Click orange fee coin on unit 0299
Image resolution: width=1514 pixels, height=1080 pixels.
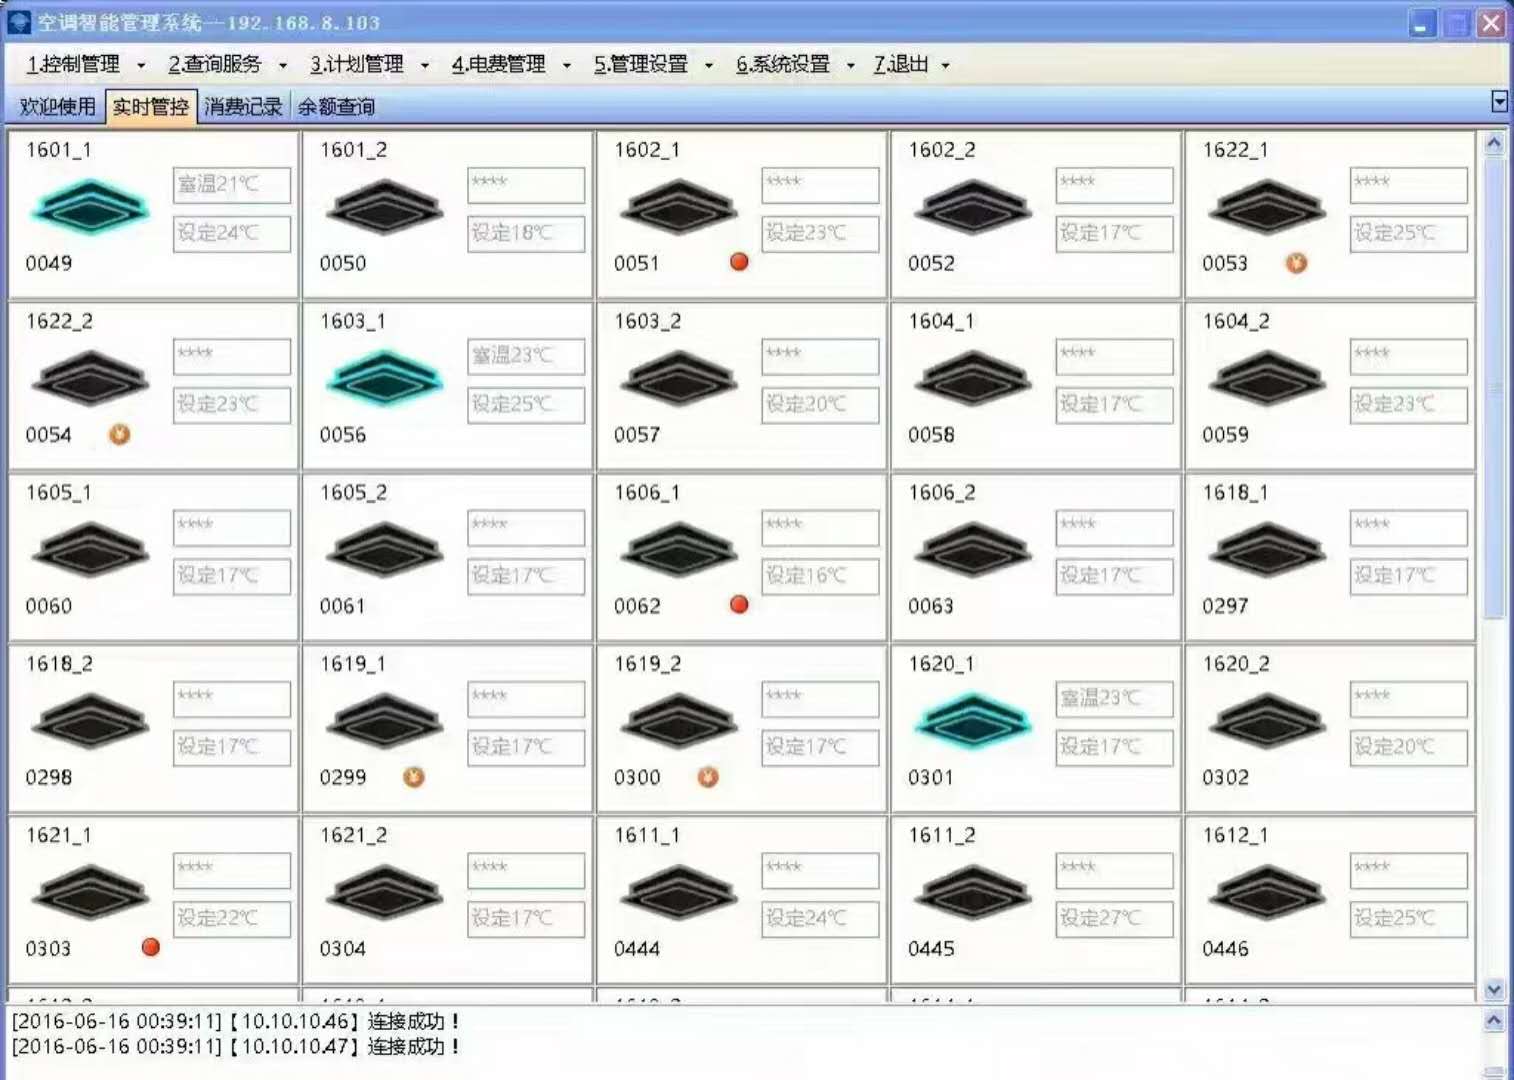[x=414, y=777]
